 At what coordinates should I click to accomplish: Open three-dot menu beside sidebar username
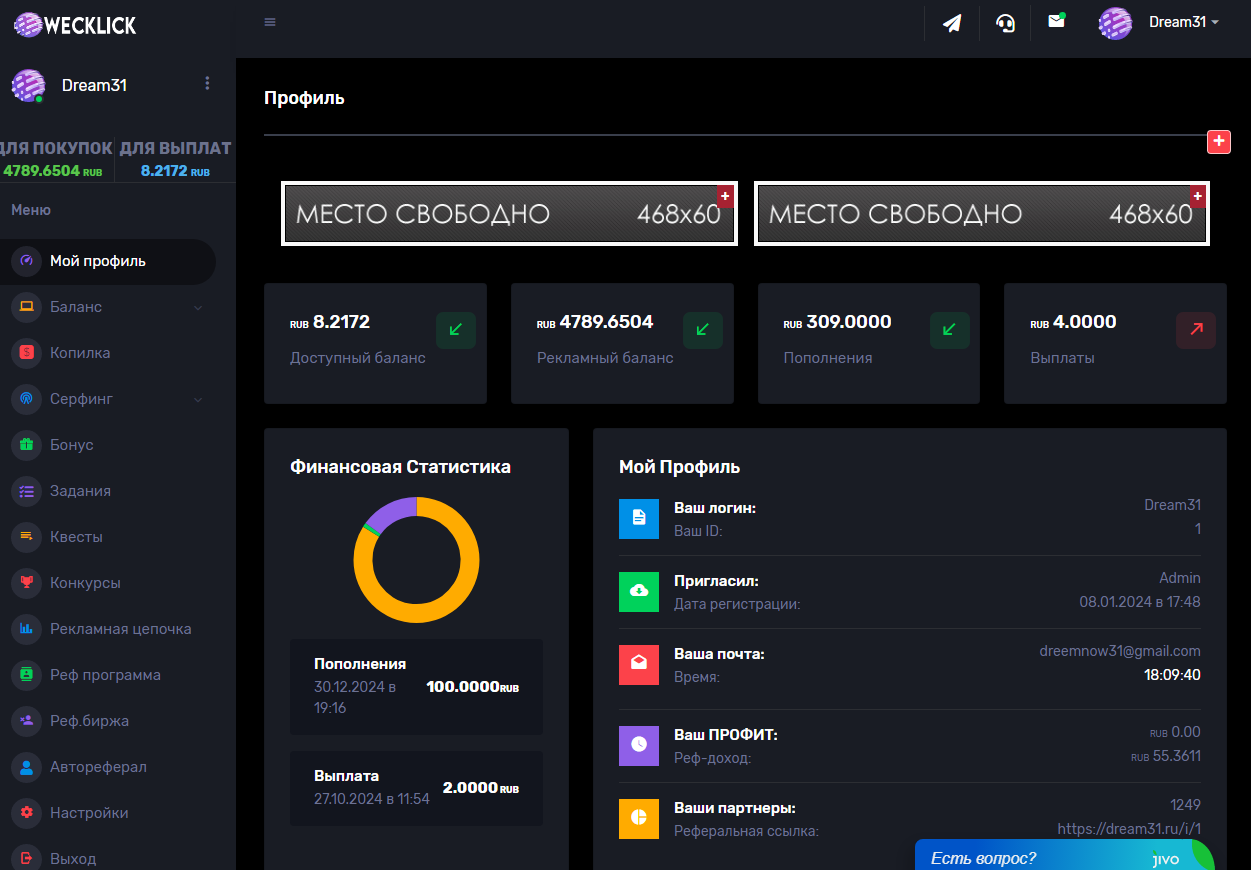(207, 84)
